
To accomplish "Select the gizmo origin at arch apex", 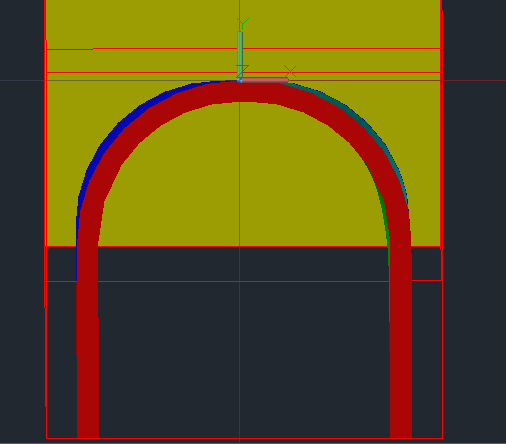I will pyautogui.click(x=239, y=80).
